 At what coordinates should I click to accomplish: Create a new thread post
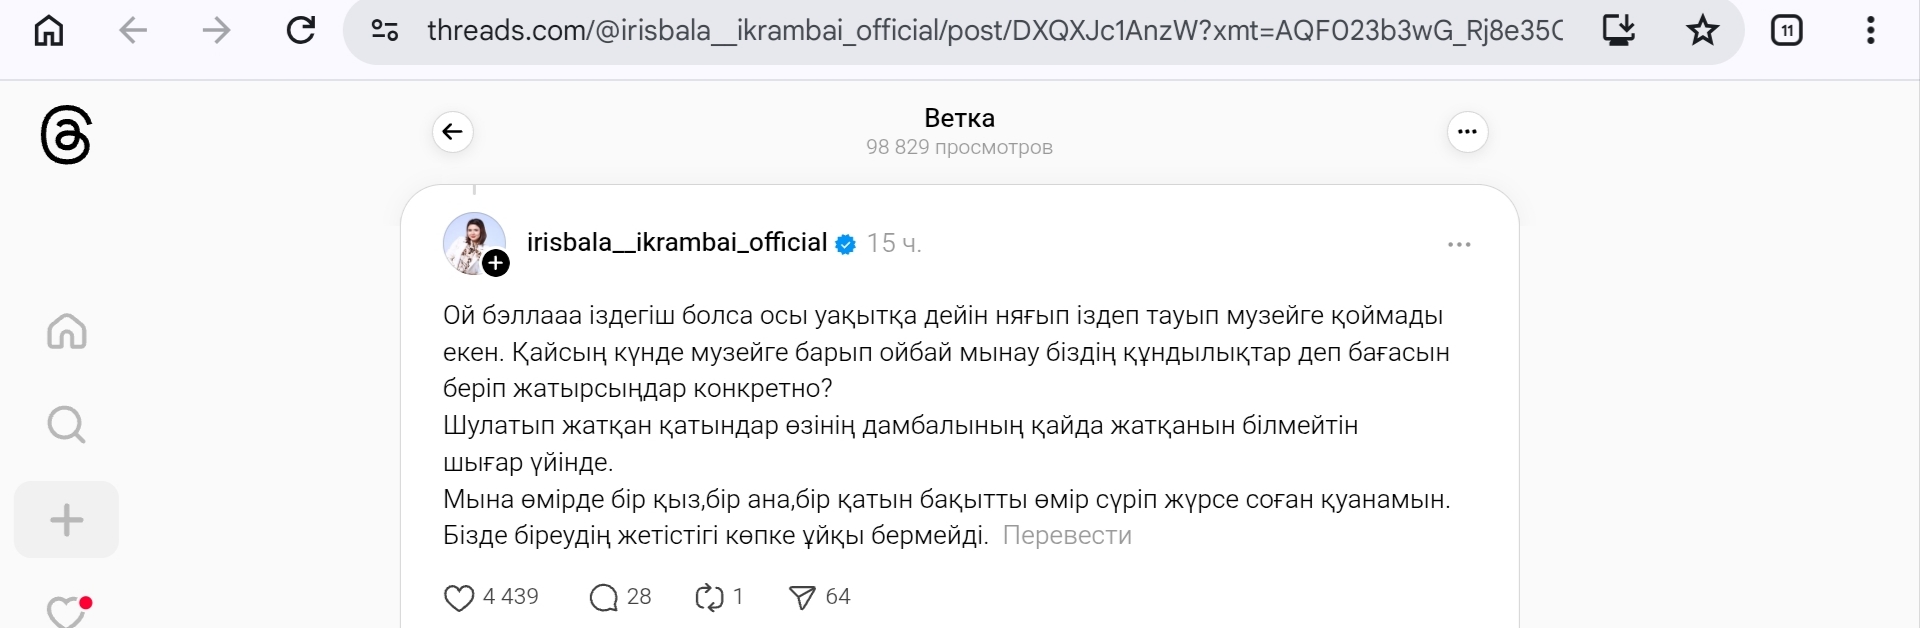(67, 520)
